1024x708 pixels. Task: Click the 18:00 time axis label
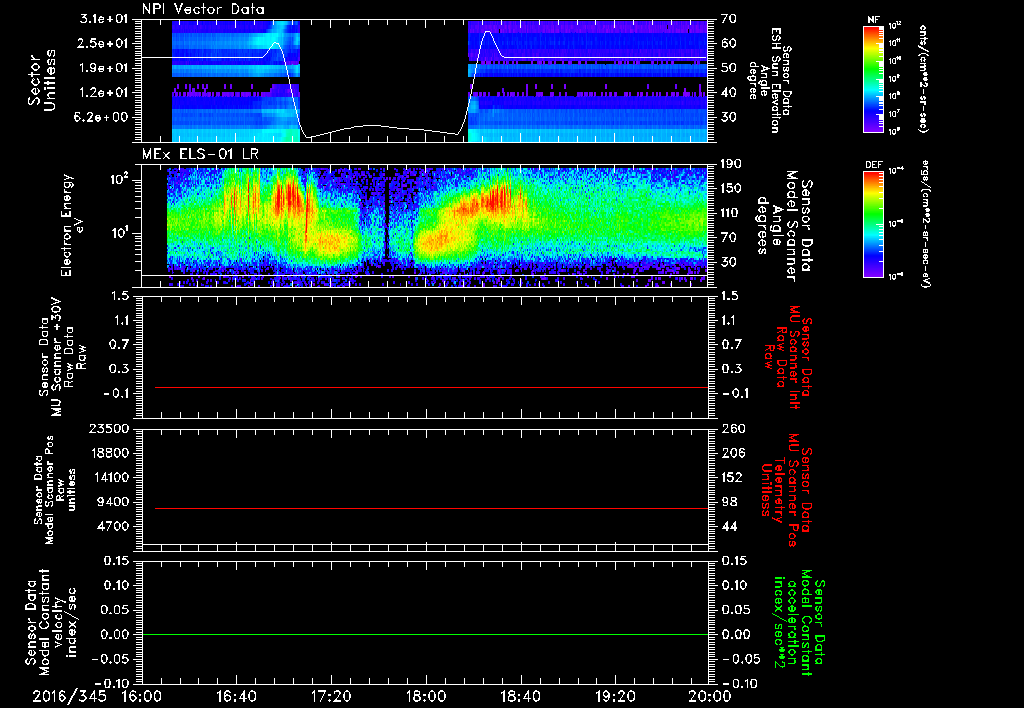[x=426, y=696]
